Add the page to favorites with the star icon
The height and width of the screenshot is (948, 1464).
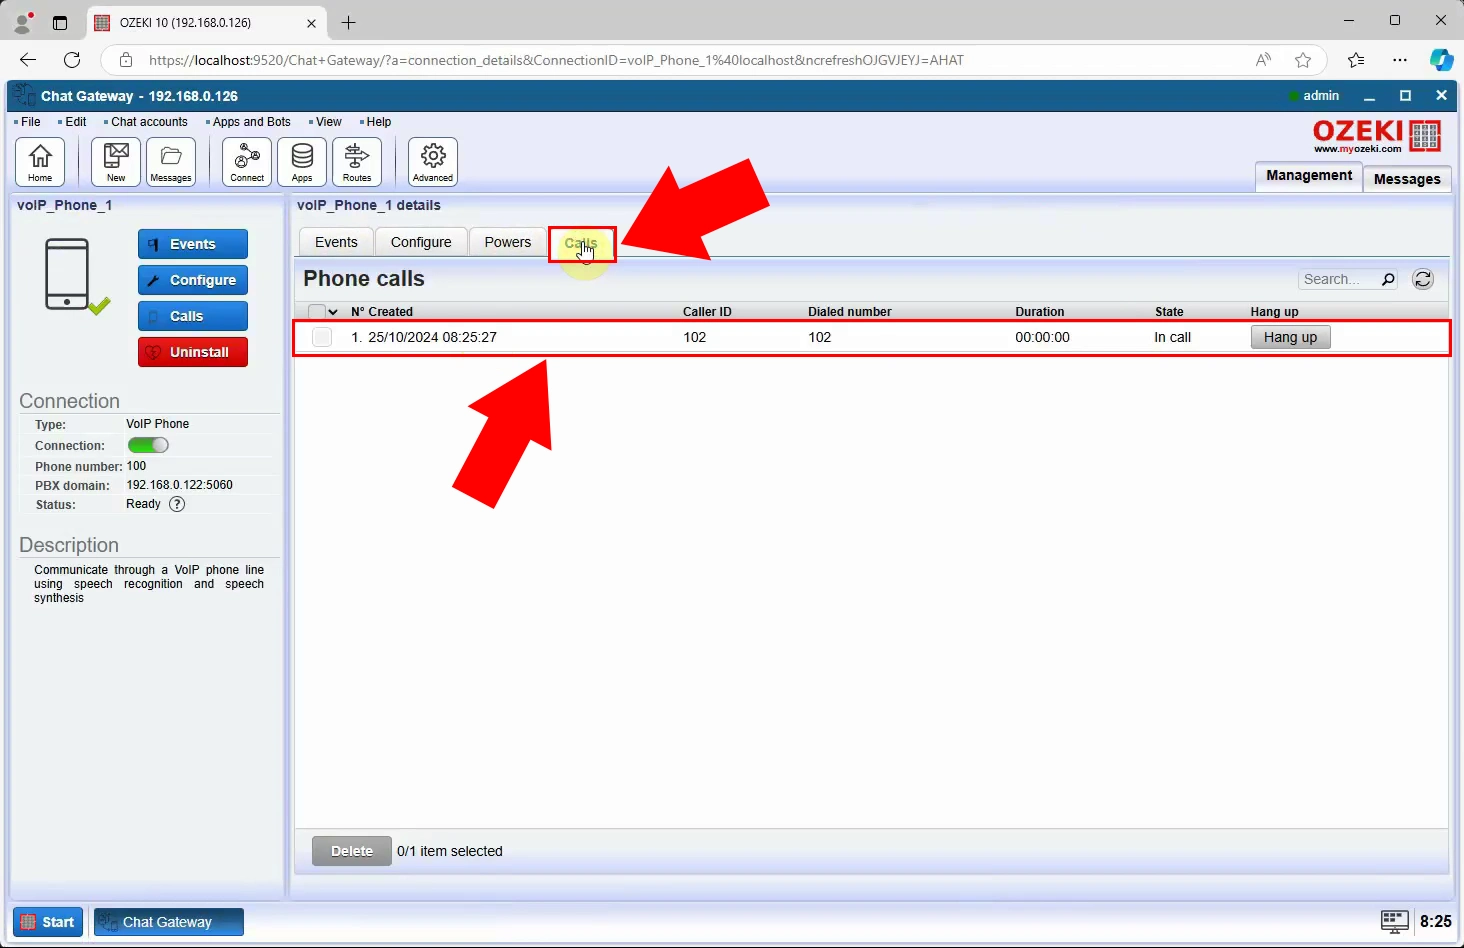click(1303, 60)
